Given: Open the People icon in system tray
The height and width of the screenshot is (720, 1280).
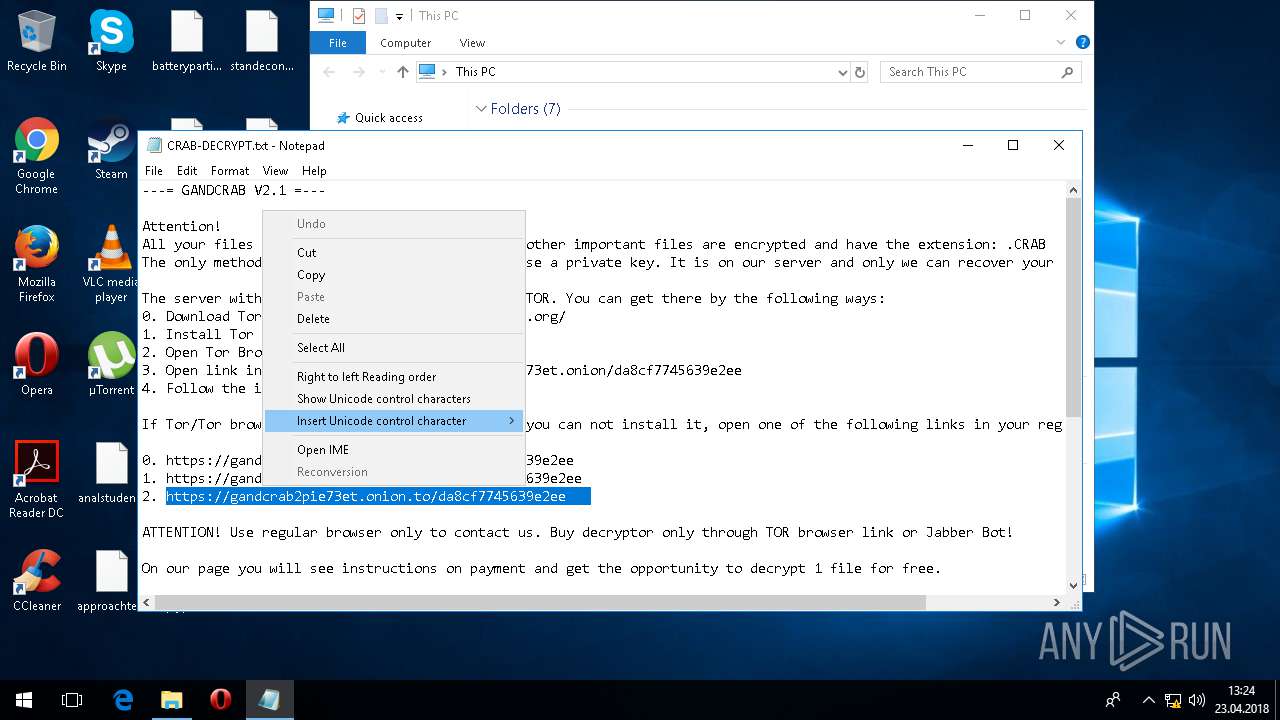Looking at the screenshot, I should click(x=1112, y=700).
